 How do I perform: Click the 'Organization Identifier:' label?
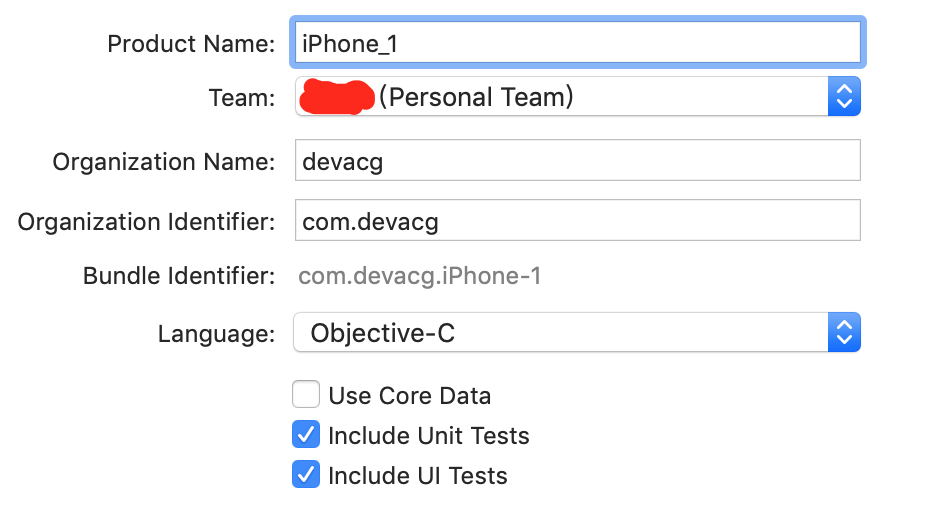tap(146, 221)
